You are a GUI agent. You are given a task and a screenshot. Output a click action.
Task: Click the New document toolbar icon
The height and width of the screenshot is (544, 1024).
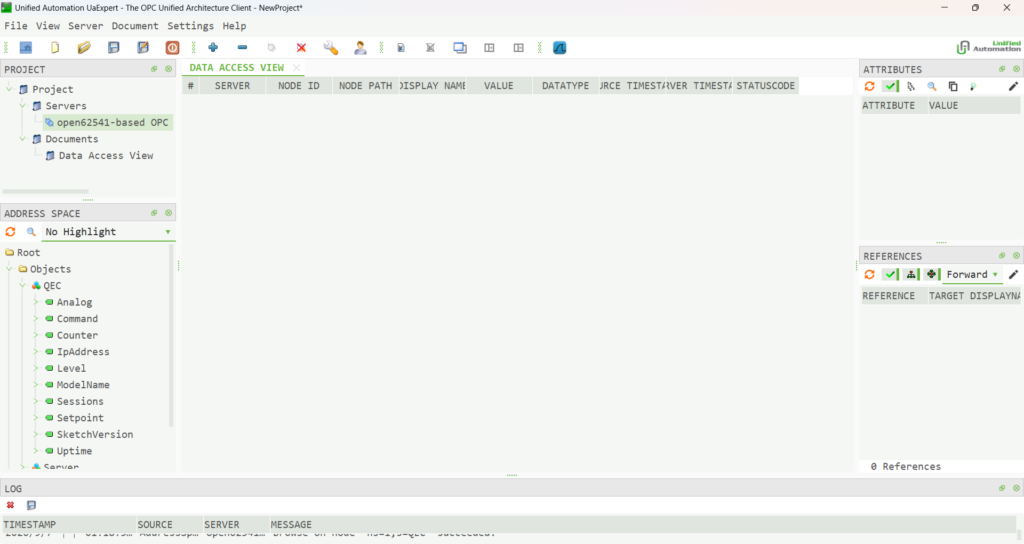point(55,48)
